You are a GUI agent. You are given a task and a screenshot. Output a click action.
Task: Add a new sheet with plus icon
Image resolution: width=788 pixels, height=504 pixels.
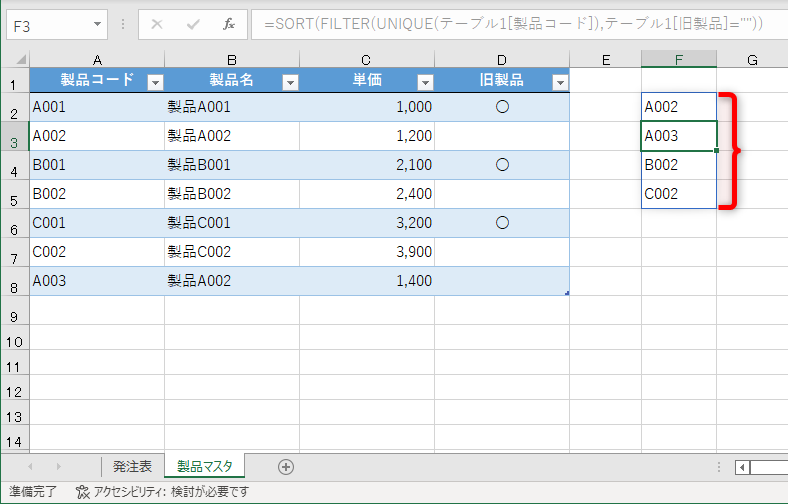[x=286, y=467]
